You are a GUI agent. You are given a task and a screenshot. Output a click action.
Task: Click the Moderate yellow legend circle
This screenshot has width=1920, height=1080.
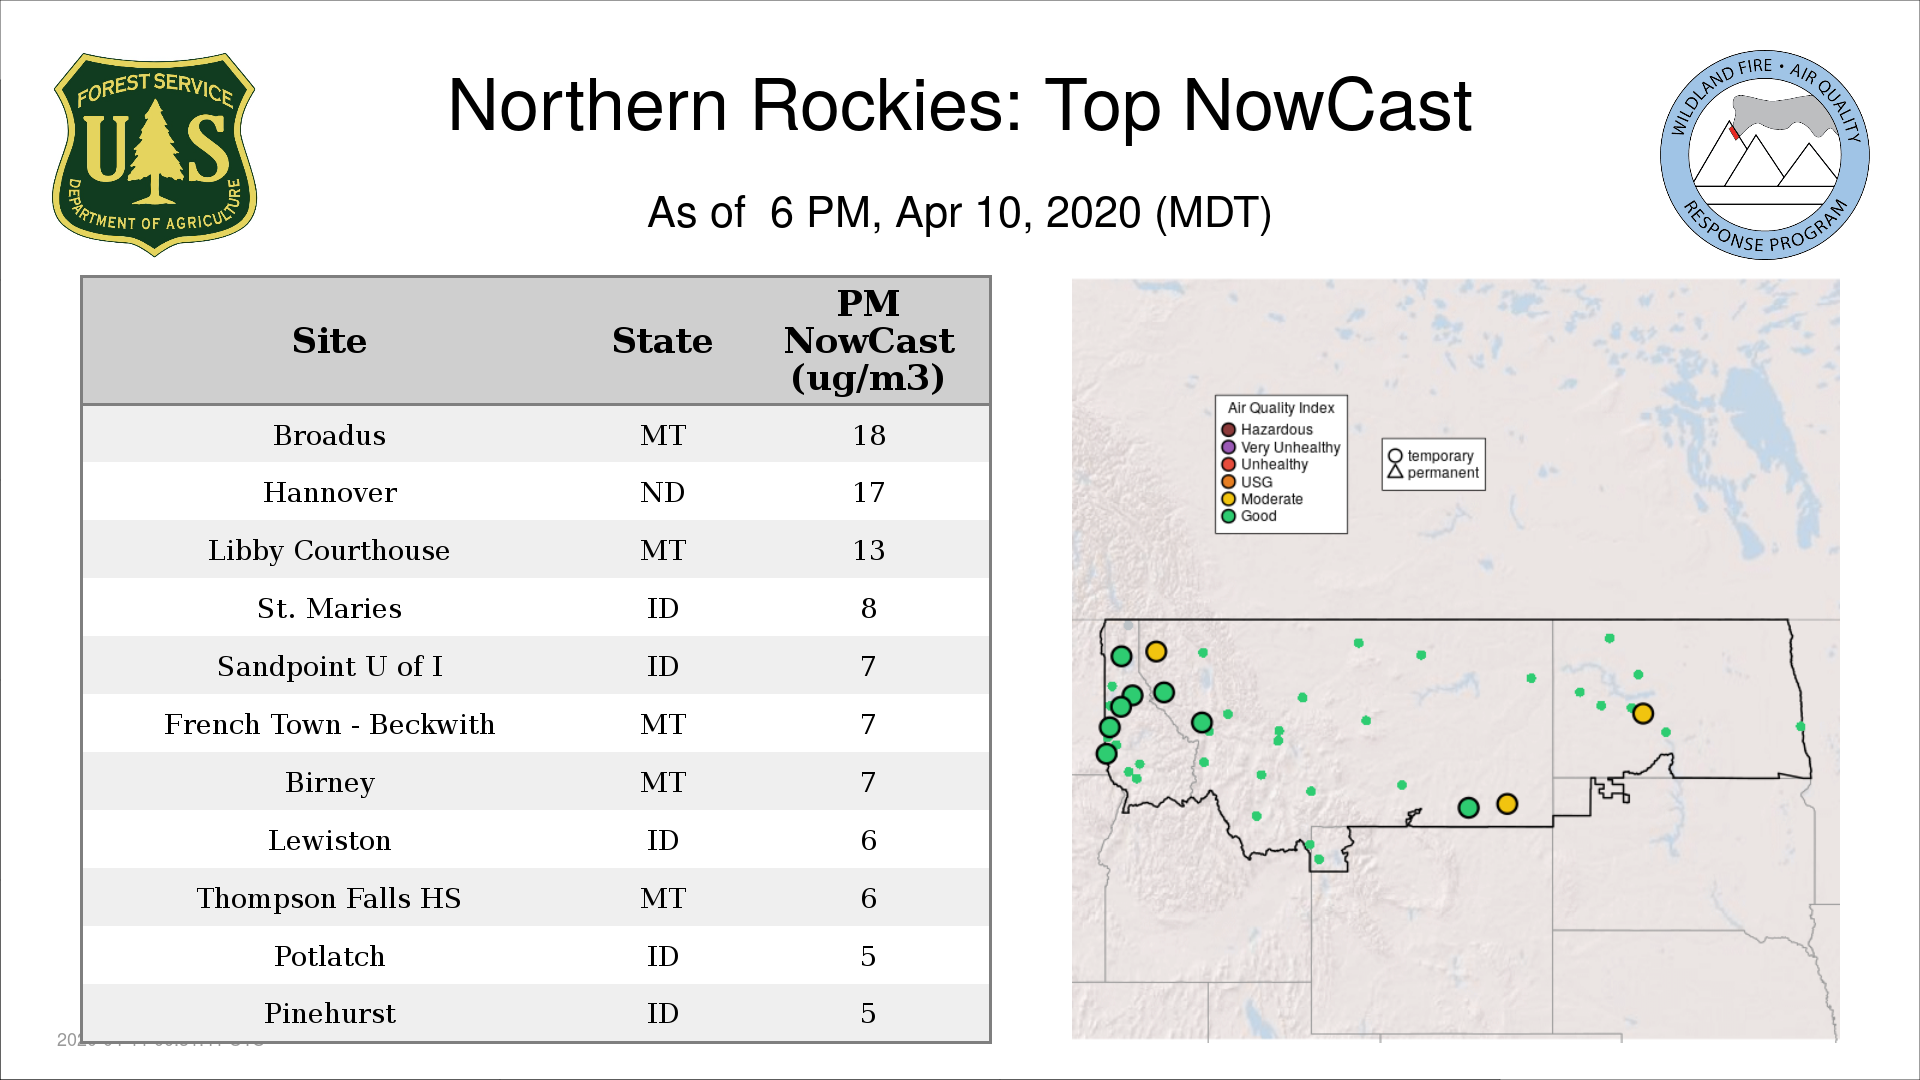tap(1228, 499)
